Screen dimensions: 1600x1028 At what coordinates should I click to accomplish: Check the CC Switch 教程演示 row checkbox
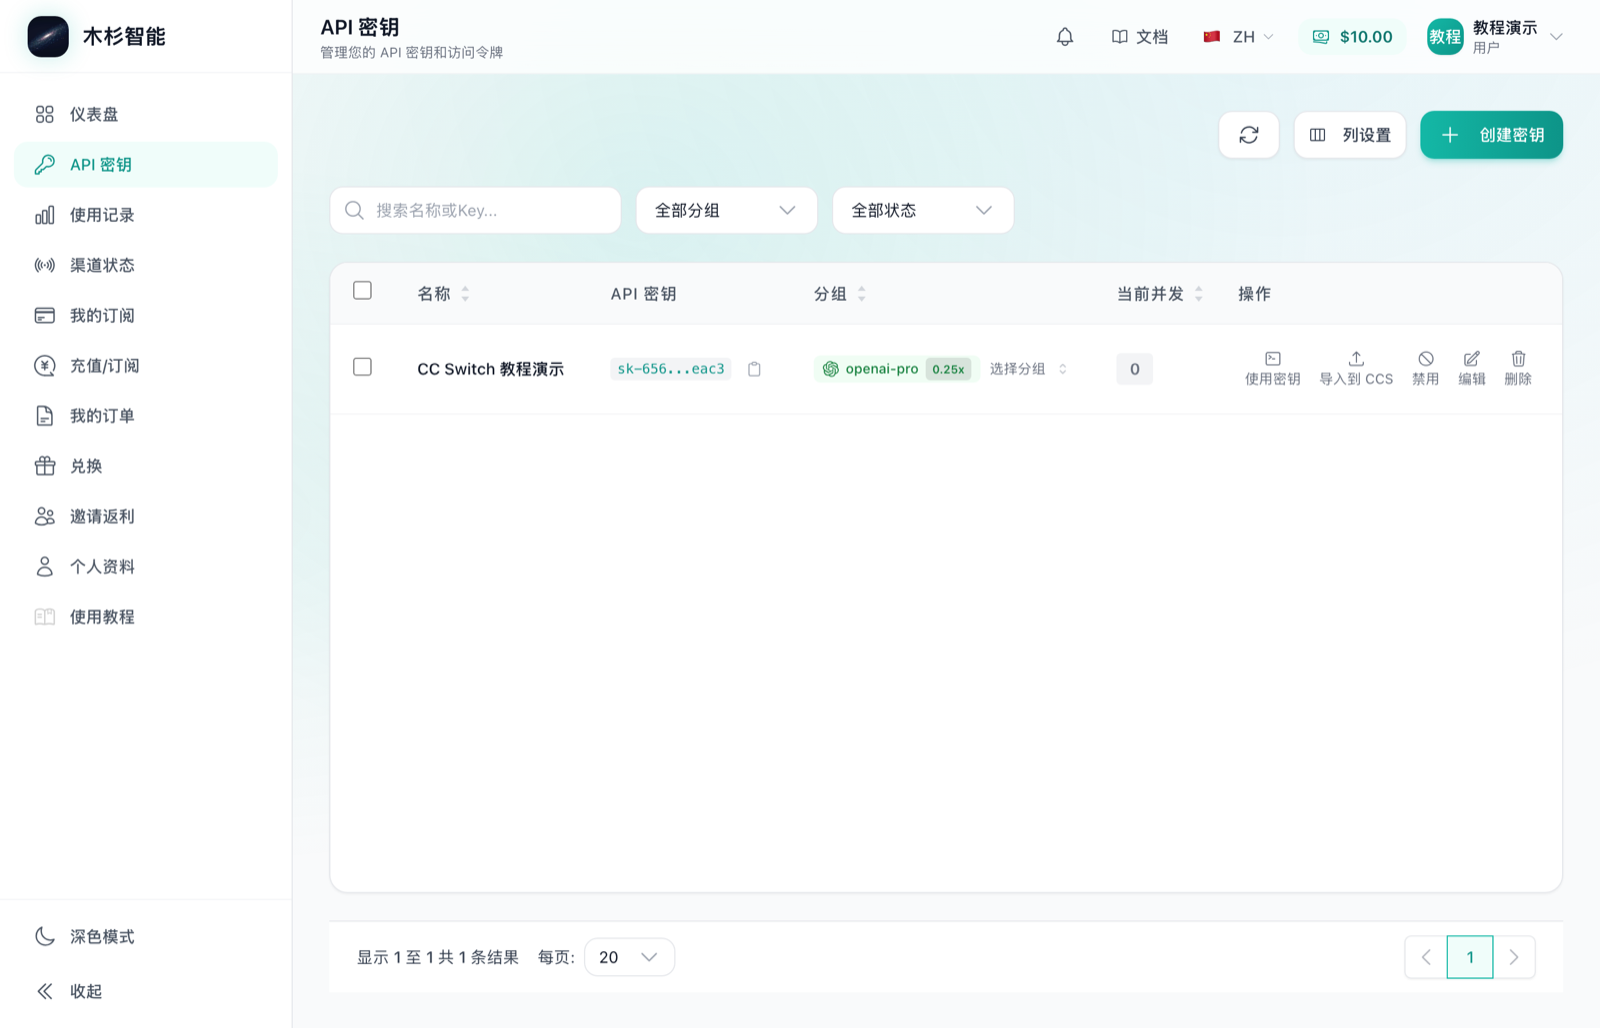363,367
